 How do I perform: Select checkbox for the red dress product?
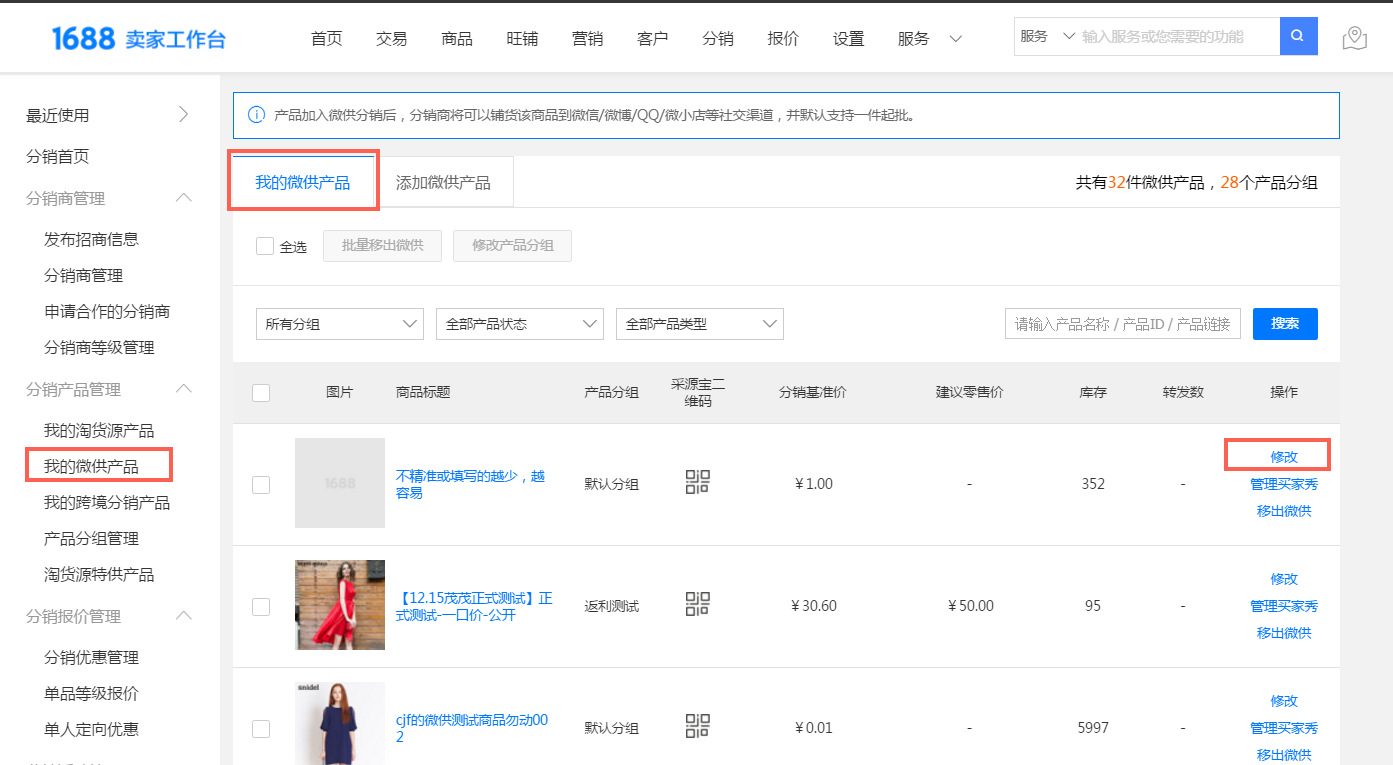pos(261,606)
